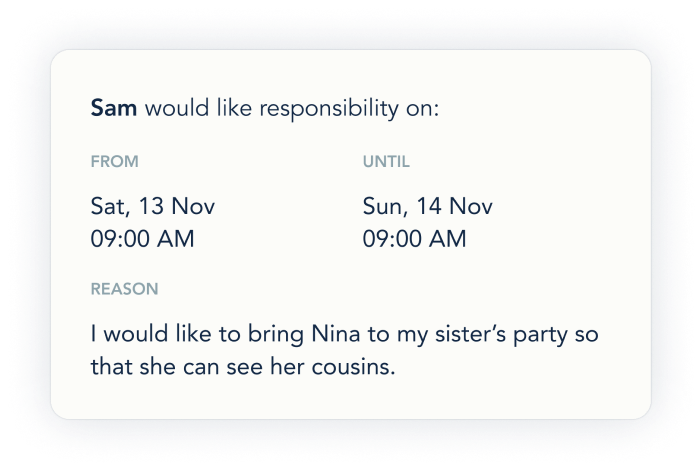Click the bold name Sam
Screen dimensions: 700x469
pos(114,108)
